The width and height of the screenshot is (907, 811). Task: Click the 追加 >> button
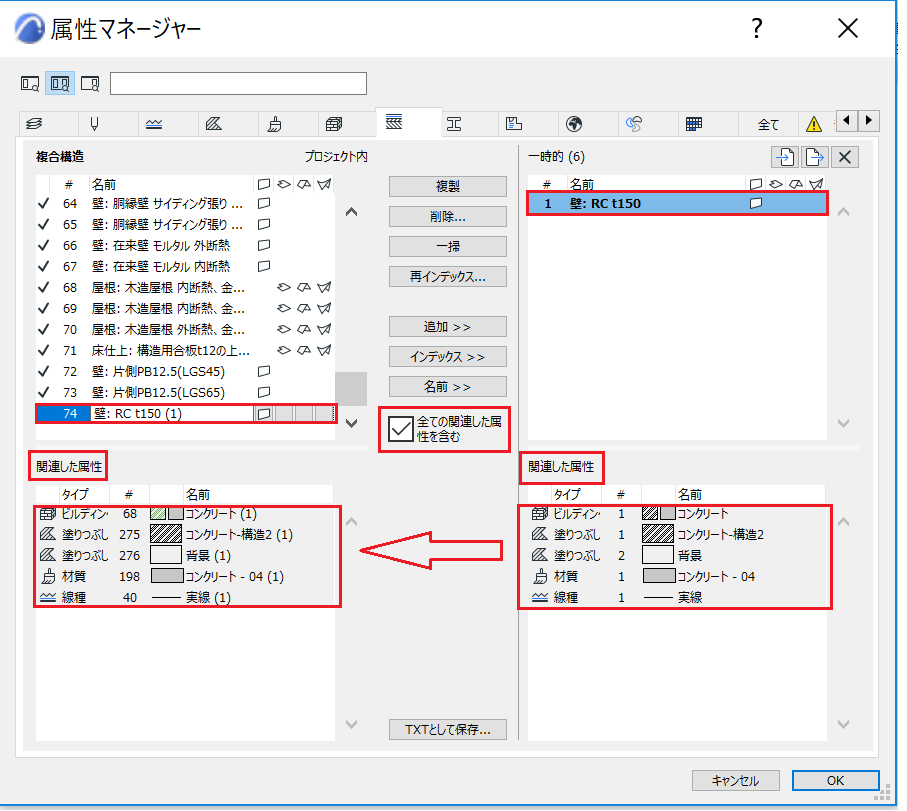pos(448,327)
